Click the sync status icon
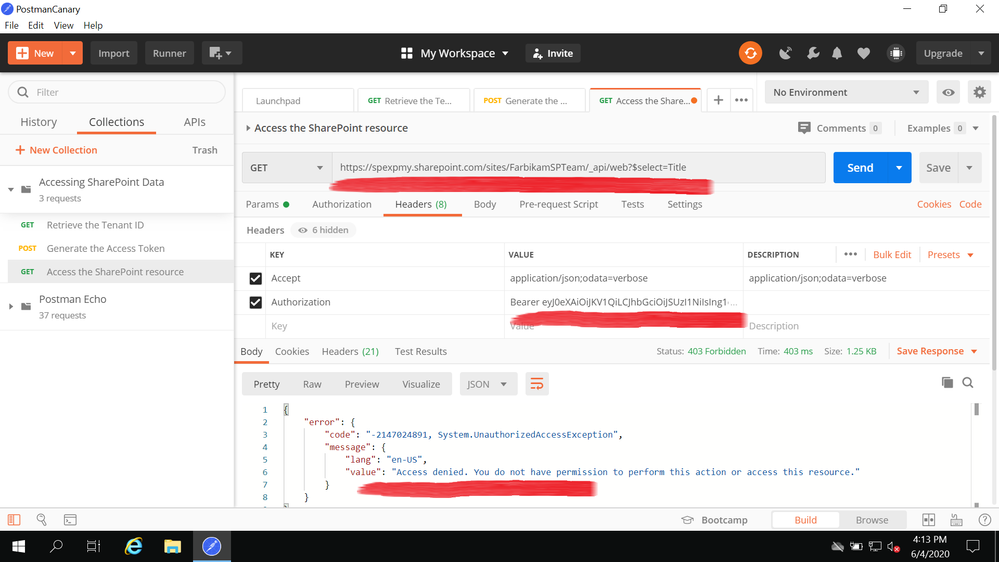 [x=751, y=53]
